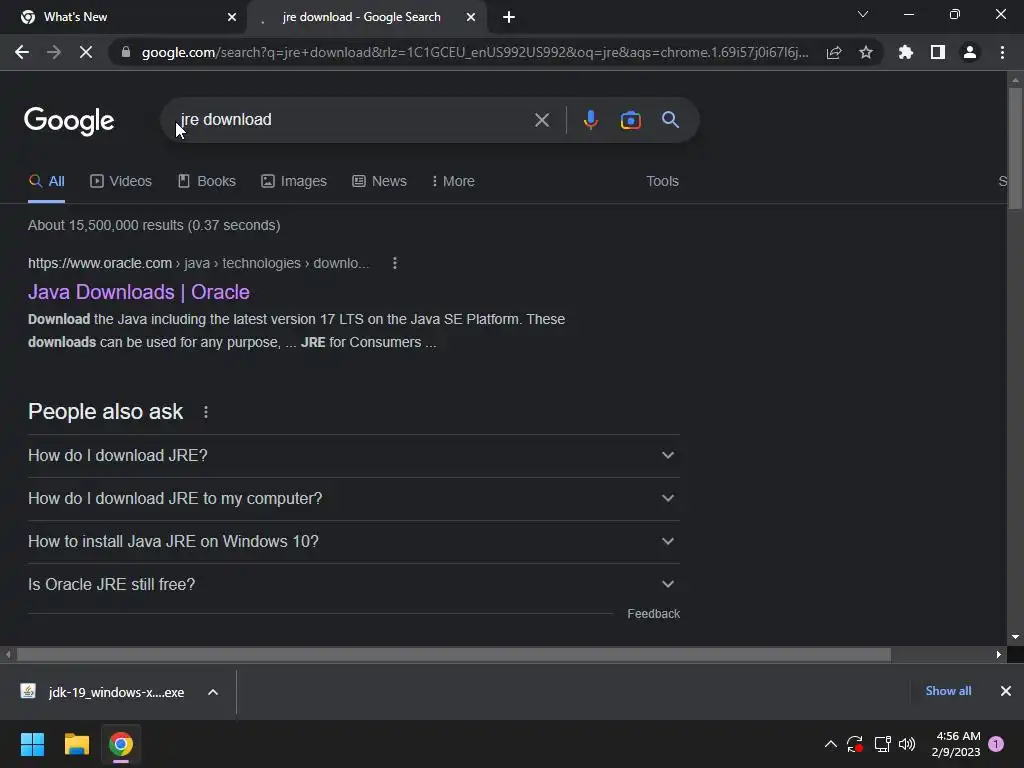Submit search with magnifier icon
Viewport: 1024px width, 768px height.
[670, 120]
